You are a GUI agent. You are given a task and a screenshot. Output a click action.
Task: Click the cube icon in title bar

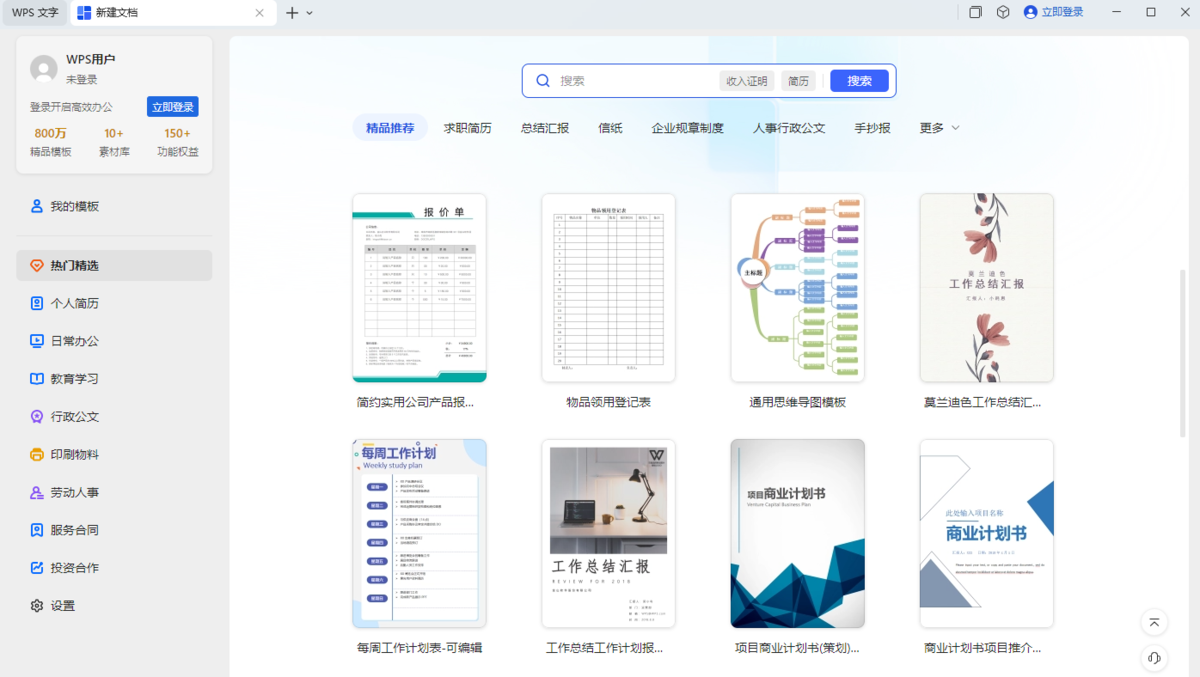pos(1003,12)
